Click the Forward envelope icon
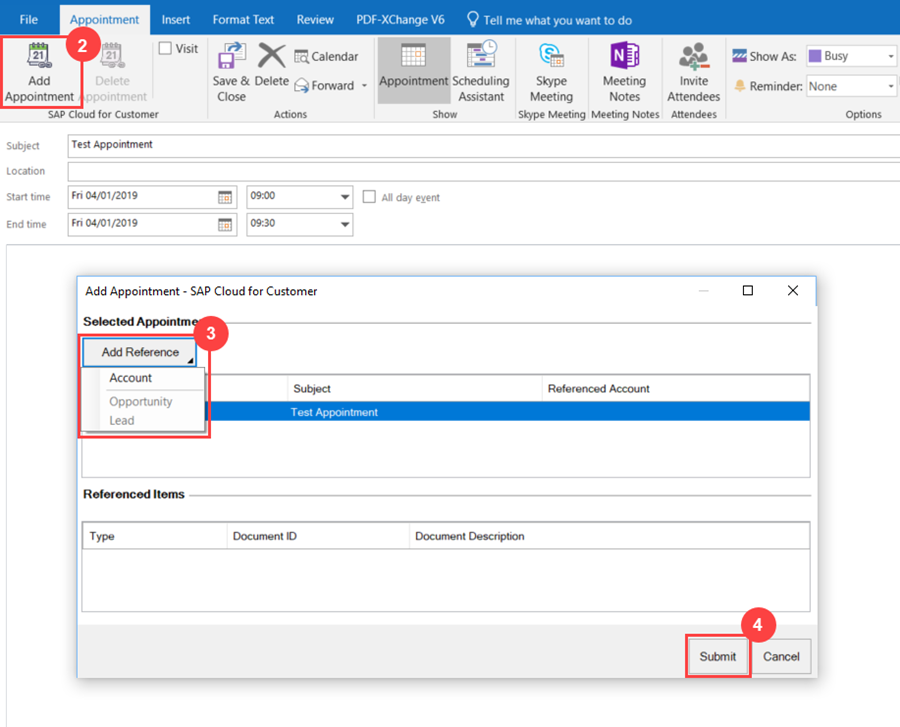This screenshot has height=727, width=900. pos(302,86)
